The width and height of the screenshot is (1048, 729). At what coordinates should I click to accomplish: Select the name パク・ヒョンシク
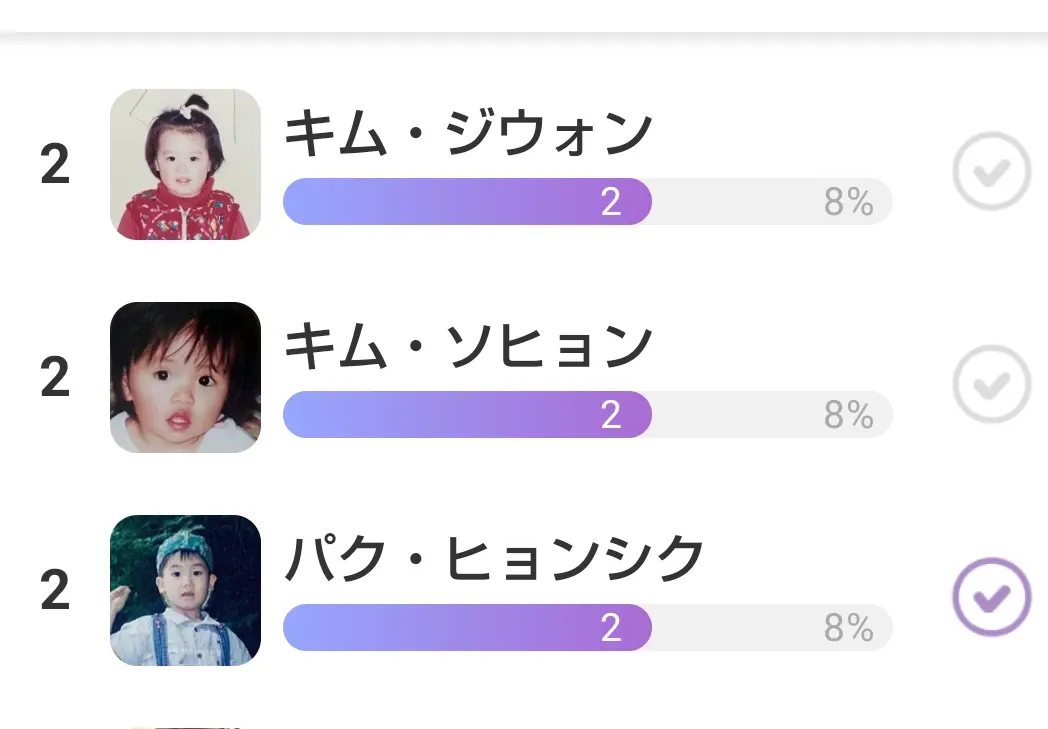point(495,560)
